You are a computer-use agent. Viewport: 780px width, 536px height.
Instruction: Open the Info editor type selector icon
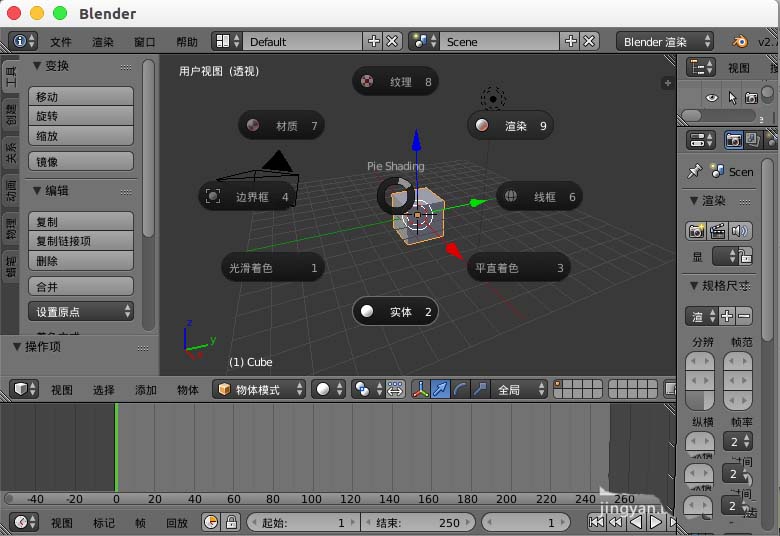[23, 41]
